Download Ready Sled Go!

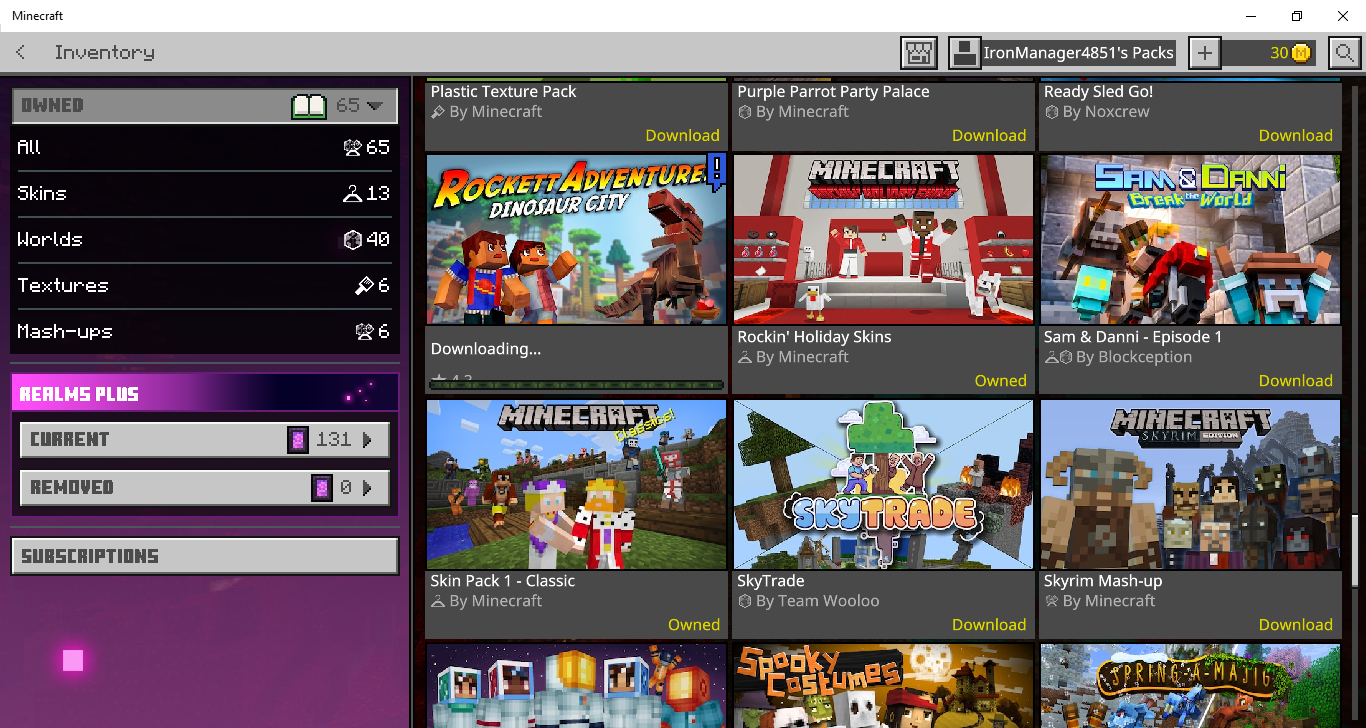1295,136
